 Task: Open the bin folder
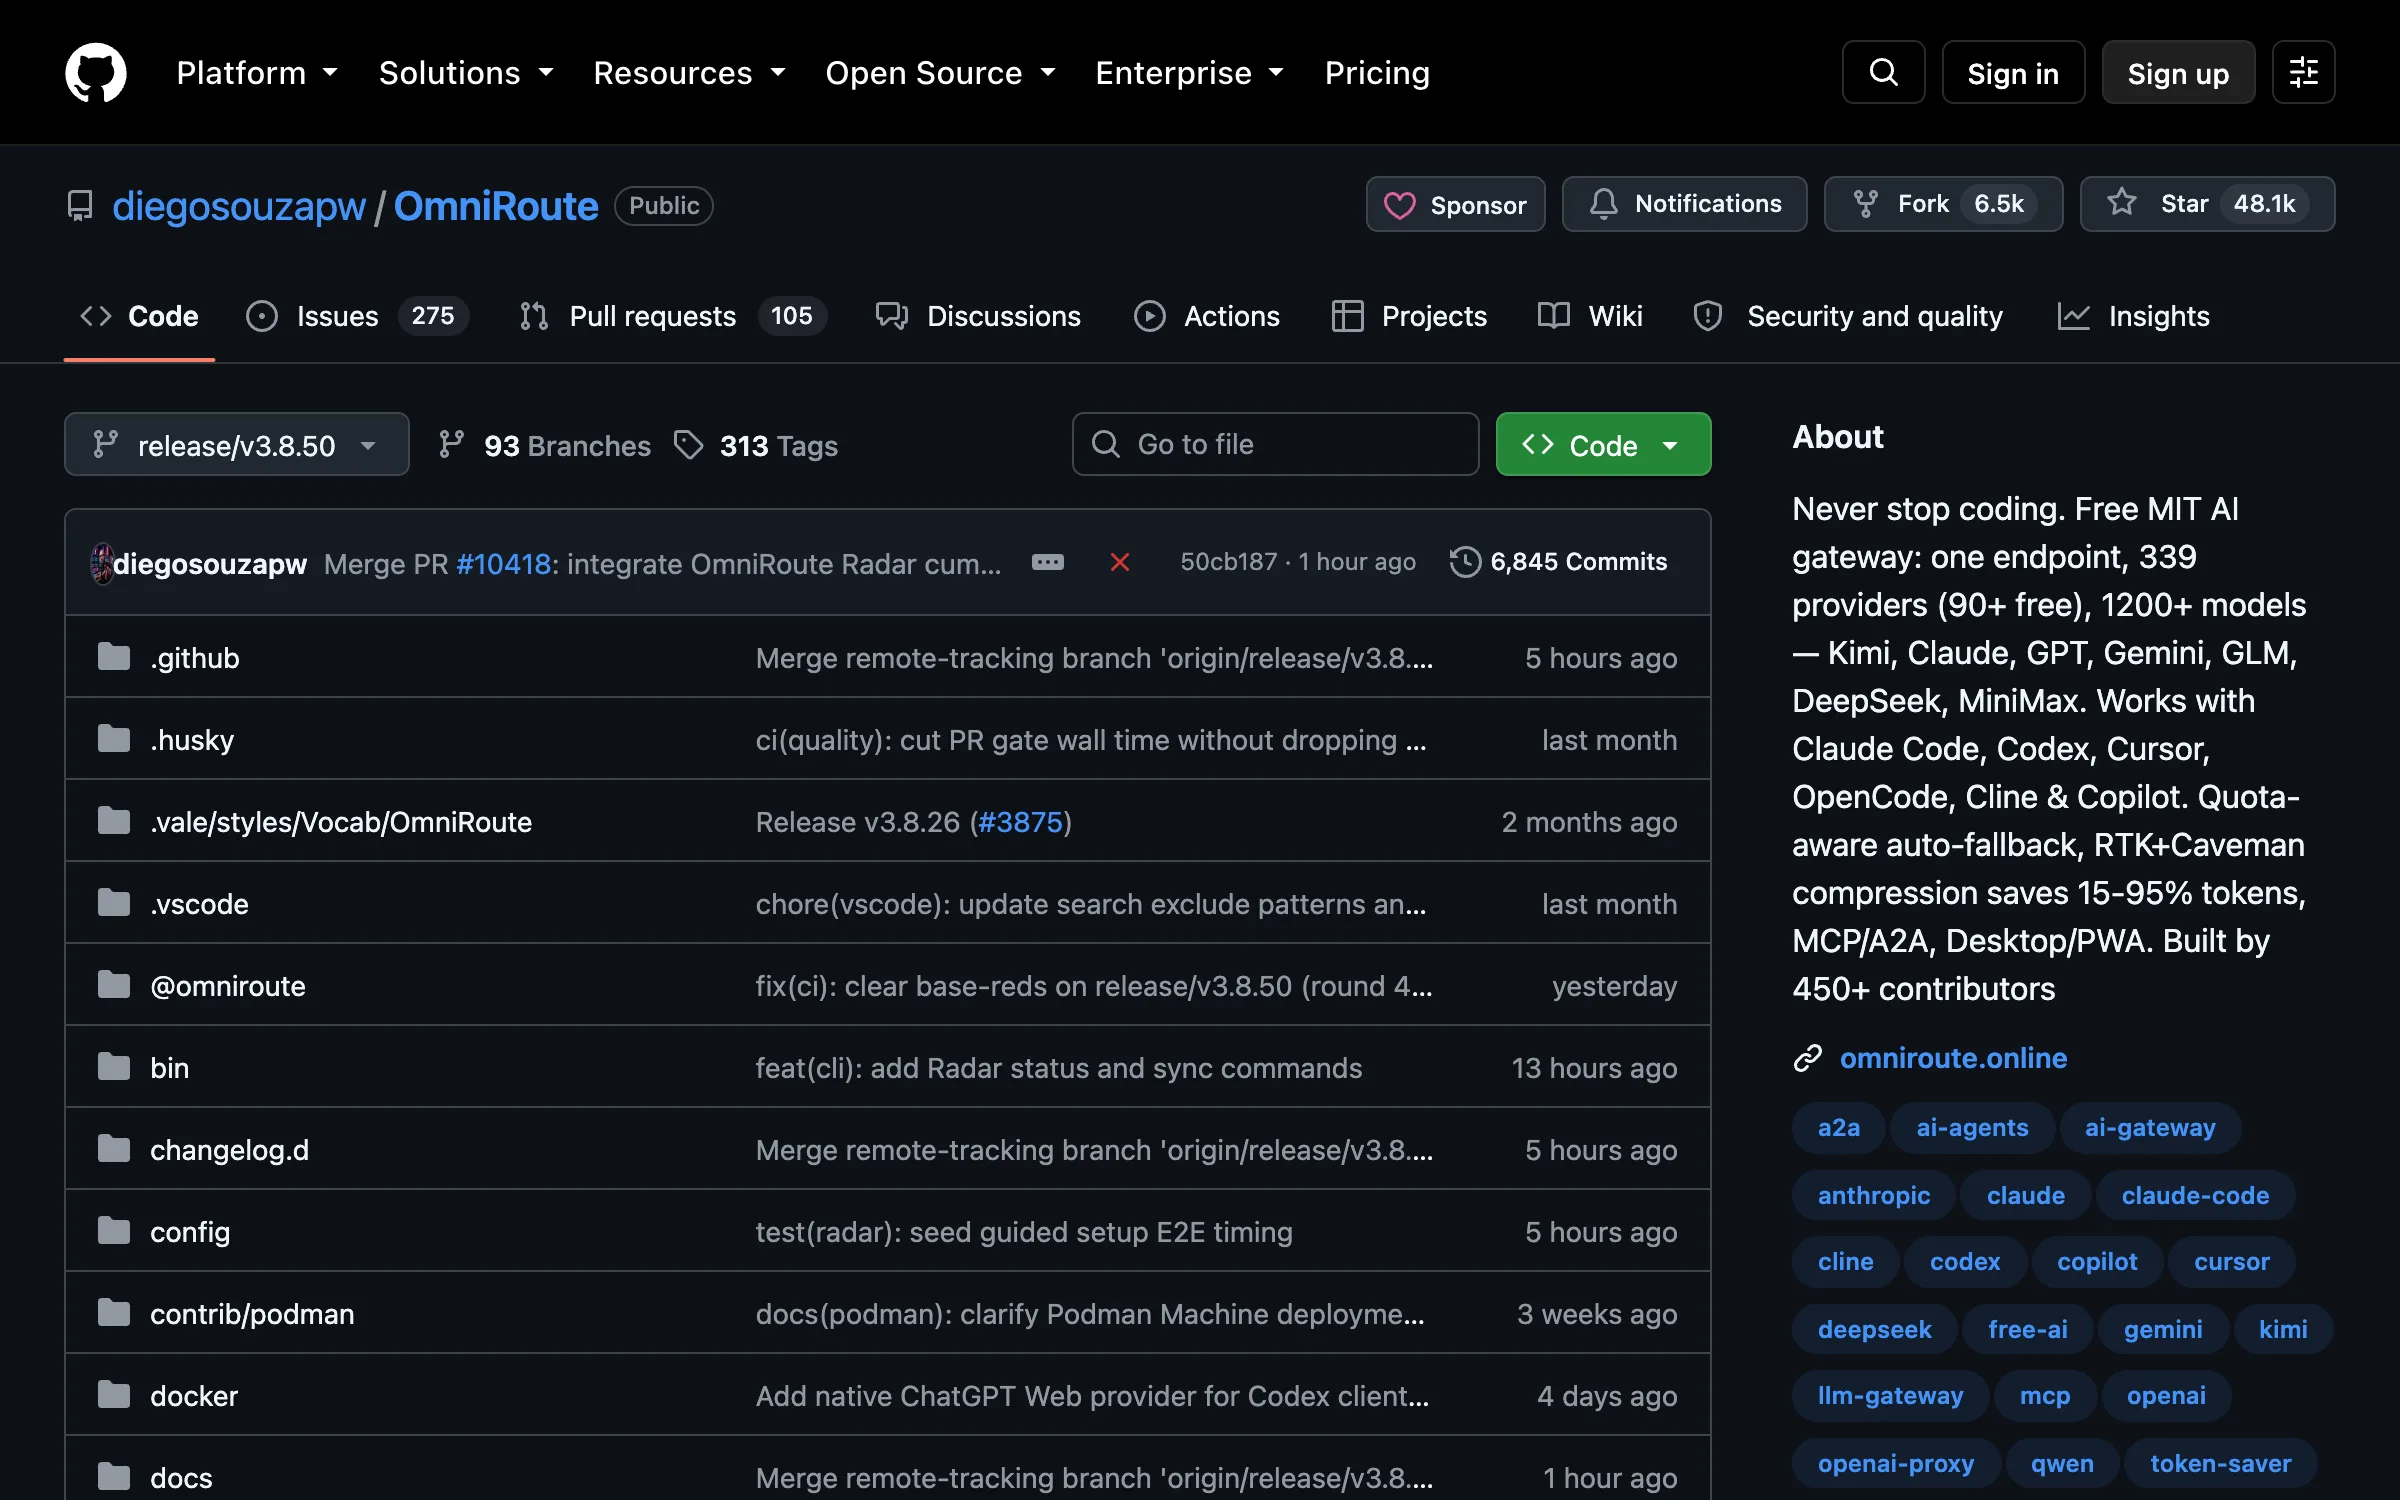click(169, 1068)
